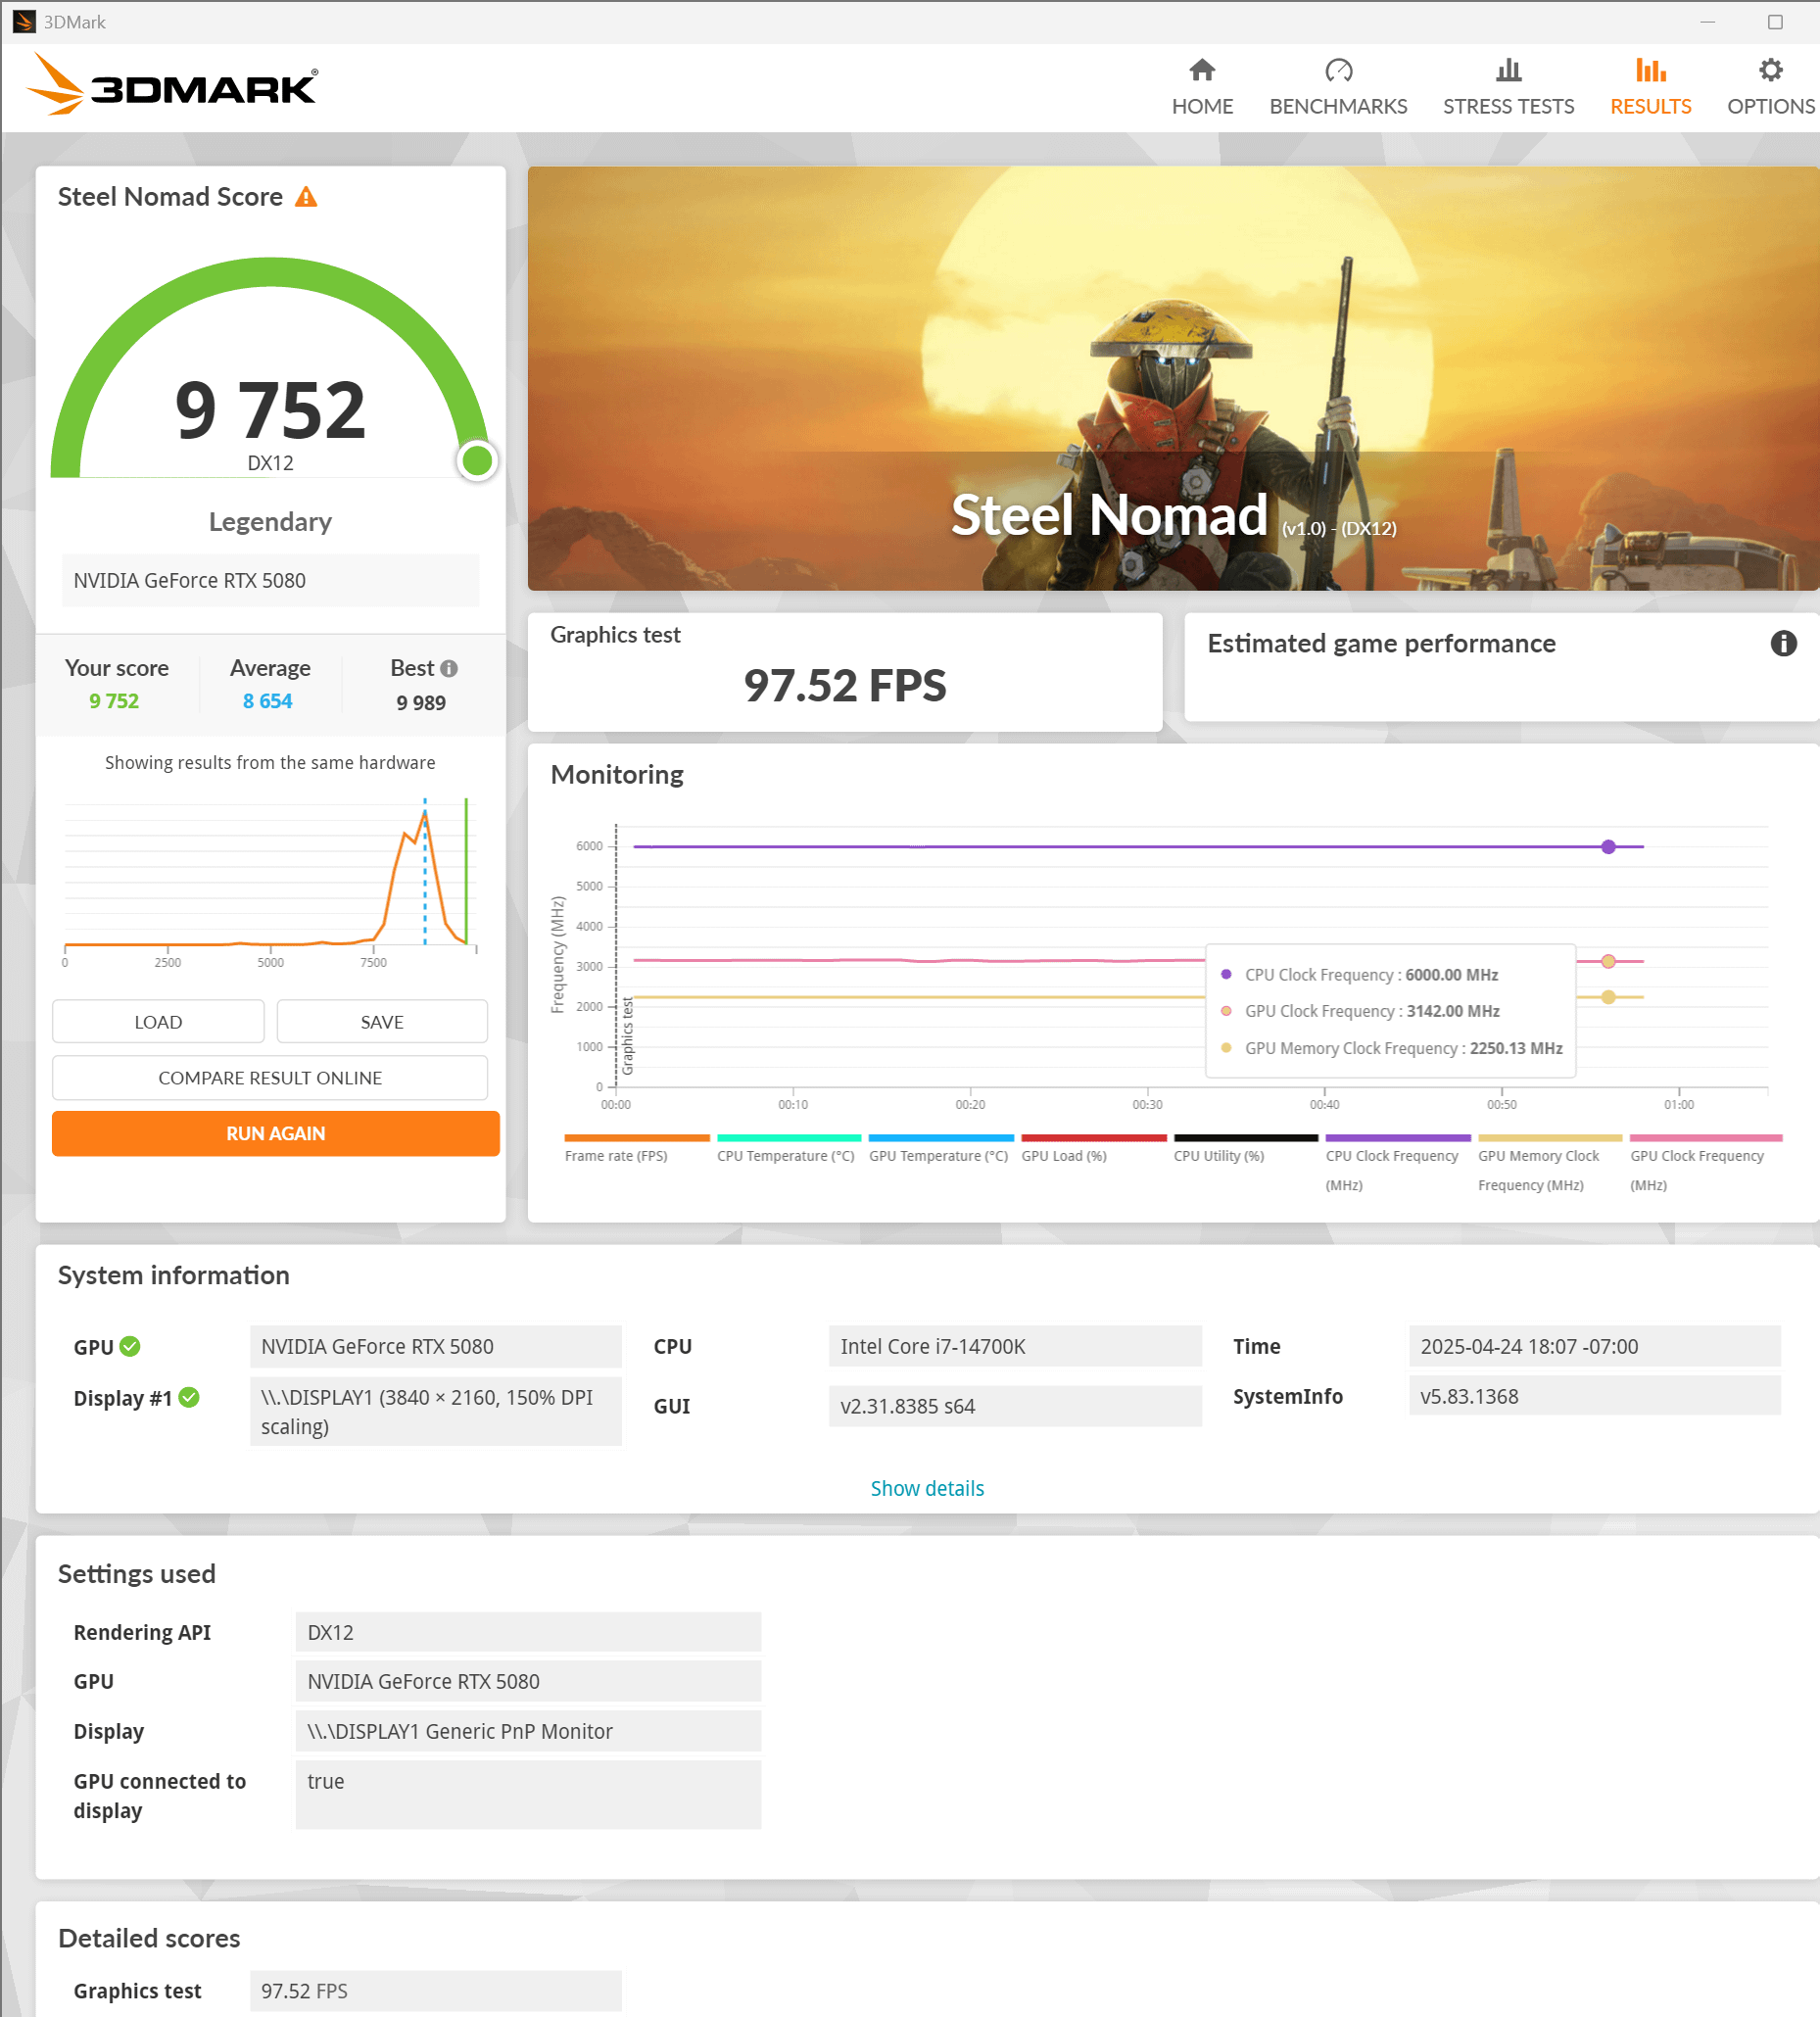Click the Rendering API DX12 field

coord(528,1632)
